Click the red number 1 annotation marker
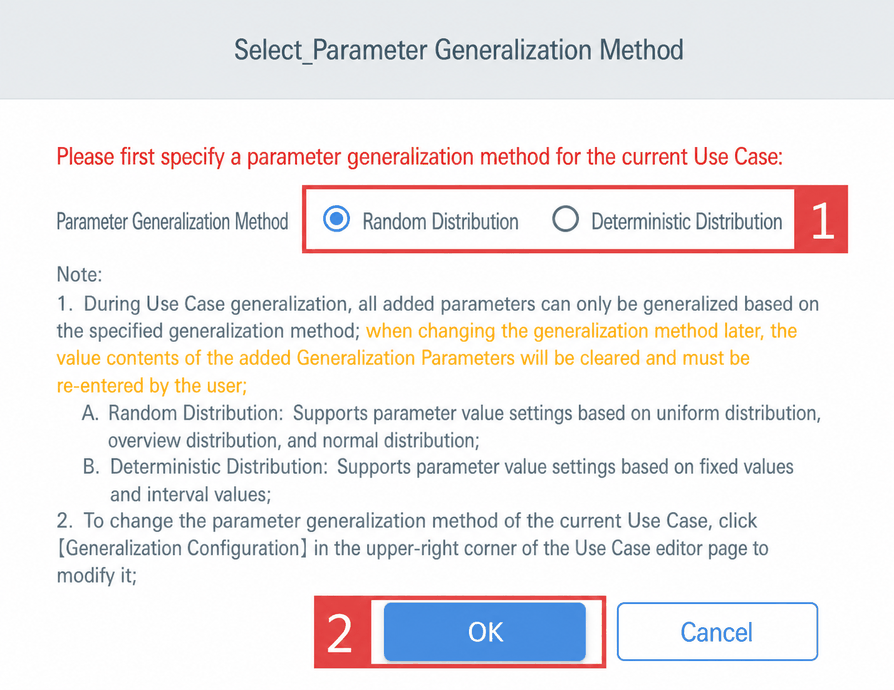Viewport: 894px width, 690px height. (822, 220)
